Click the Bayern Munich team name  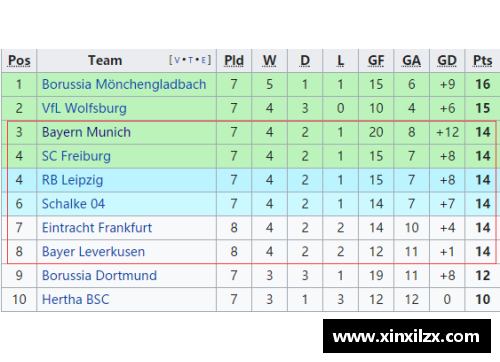86,133
